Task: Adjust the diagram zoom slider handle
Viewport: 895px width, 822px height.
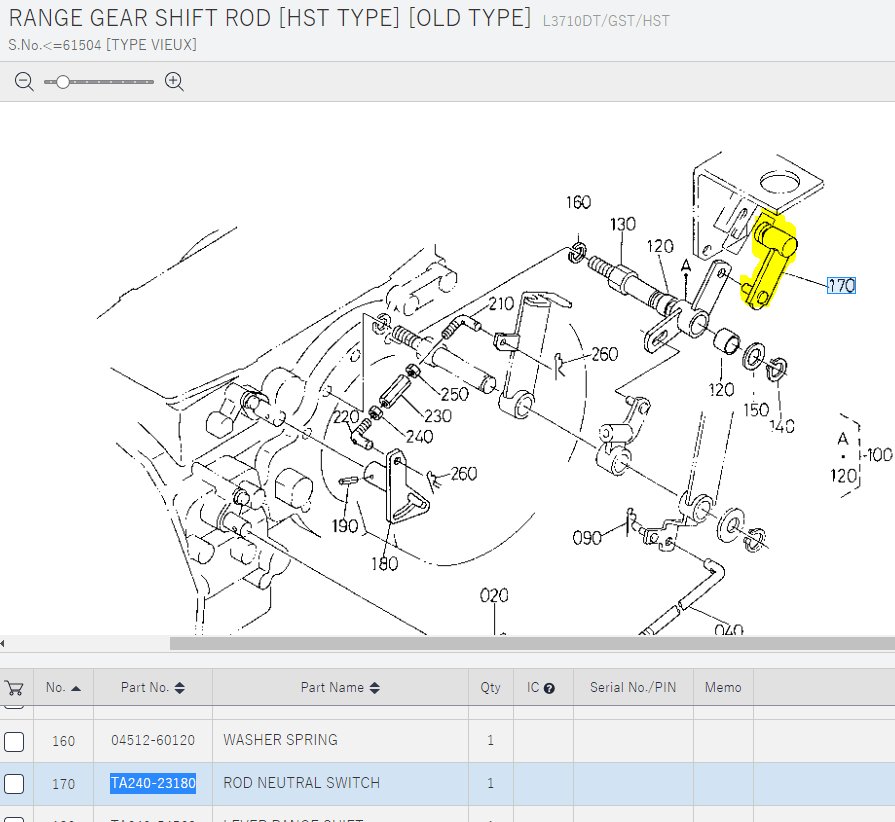Action: [64, 81]
